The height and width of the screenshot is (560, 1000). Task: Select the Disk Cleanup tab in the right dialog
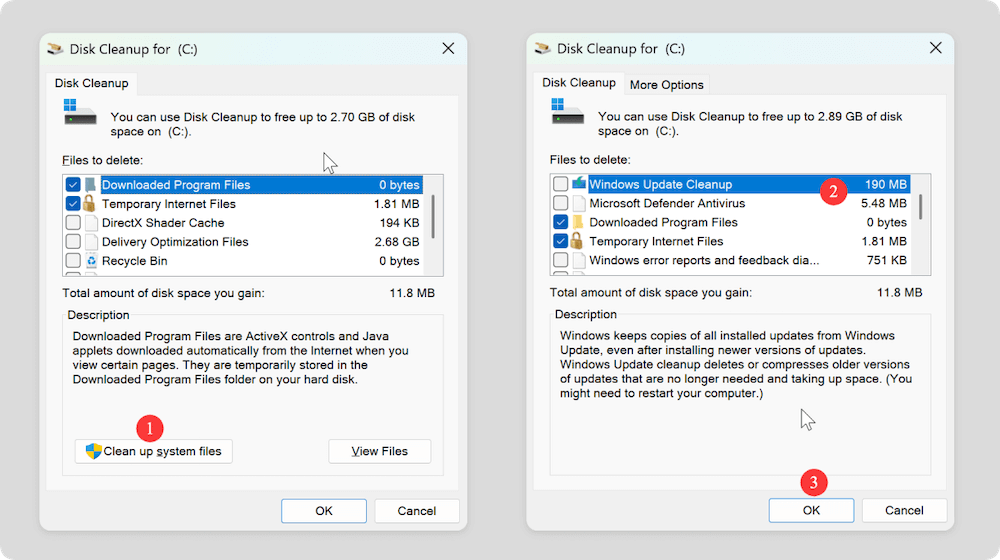tap(578, 82)
